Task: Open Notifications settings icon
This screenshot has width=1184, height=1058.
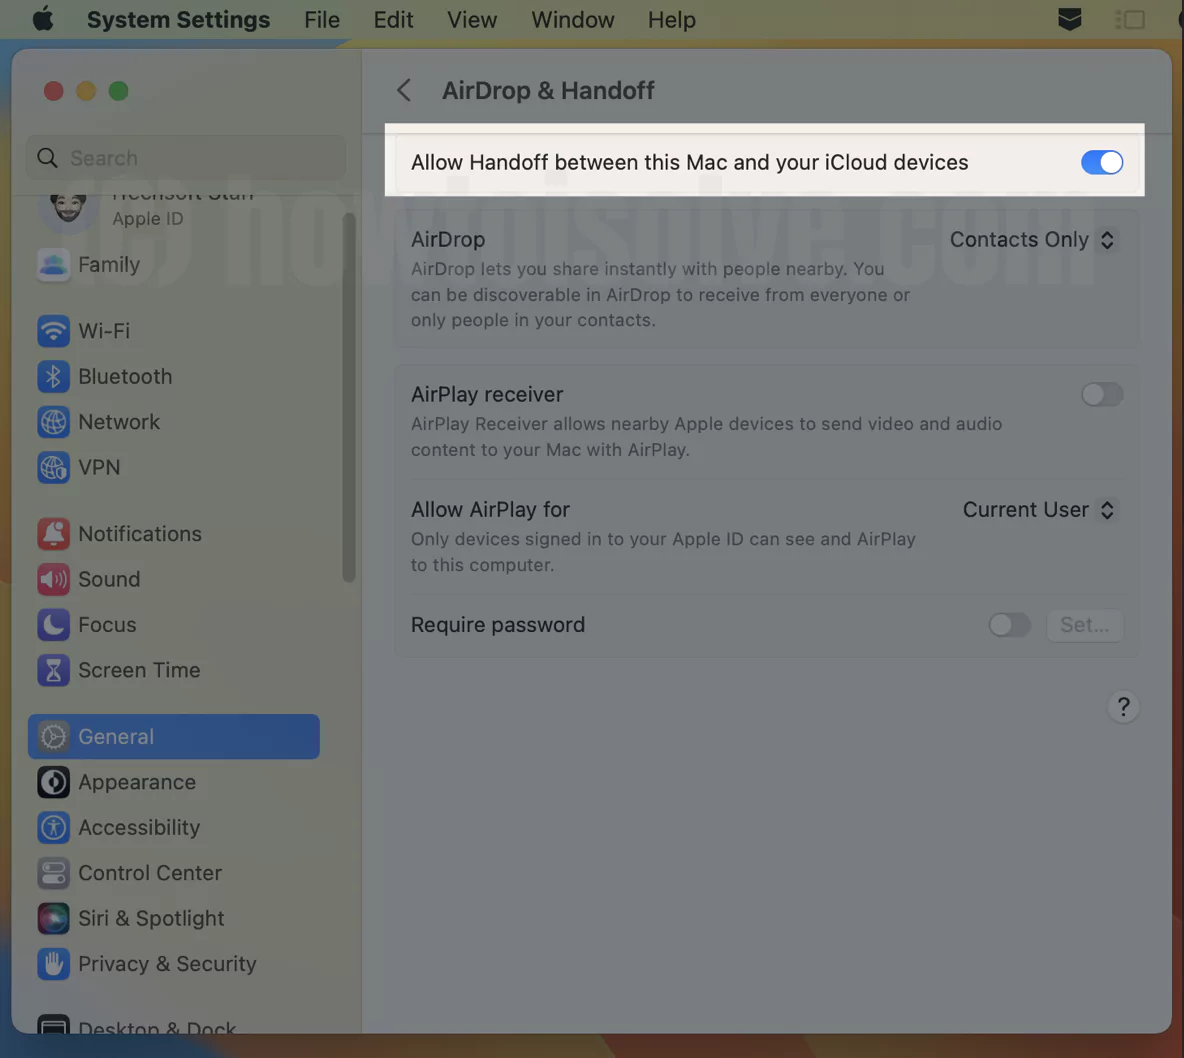Action: (x=53, y=534)
